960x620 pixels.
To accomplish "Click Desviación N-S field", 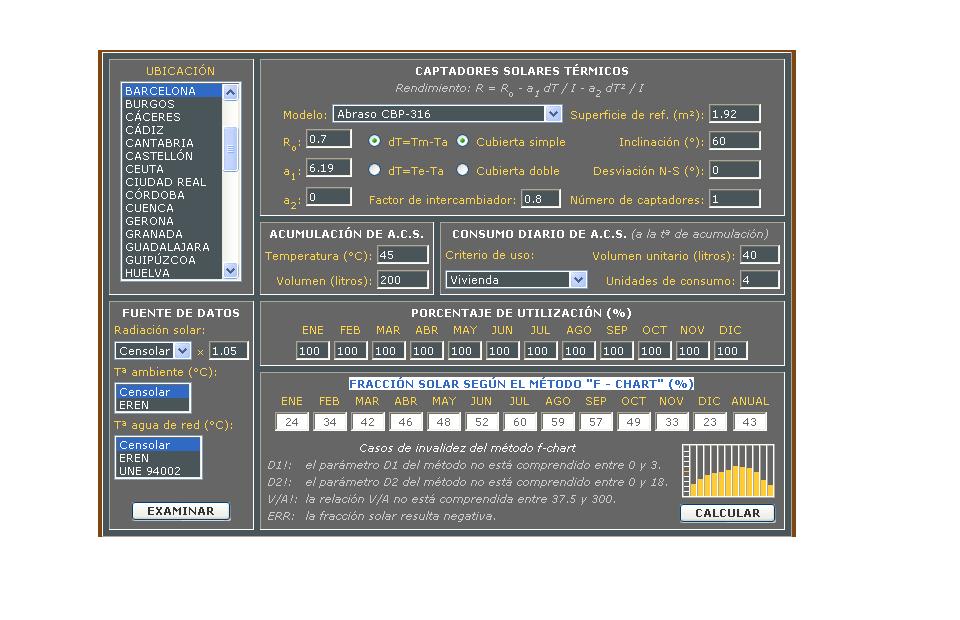I will coord(735,170).
